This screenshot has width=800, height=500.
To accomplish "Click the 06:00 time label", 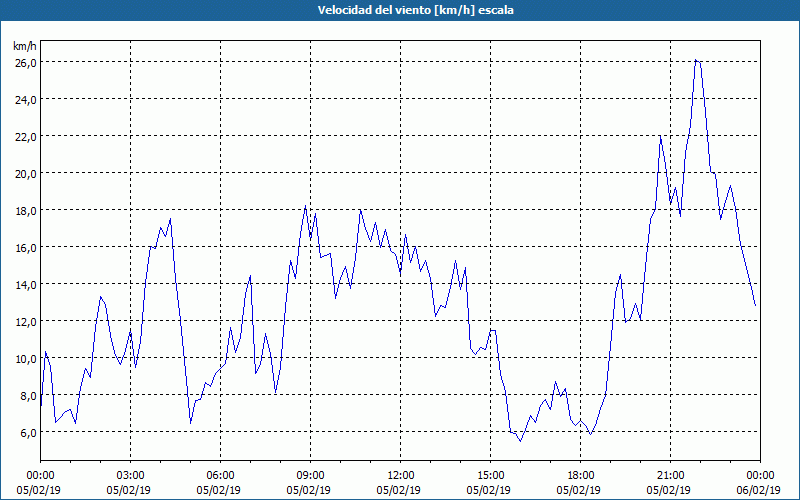I will (x=220, y=476).
